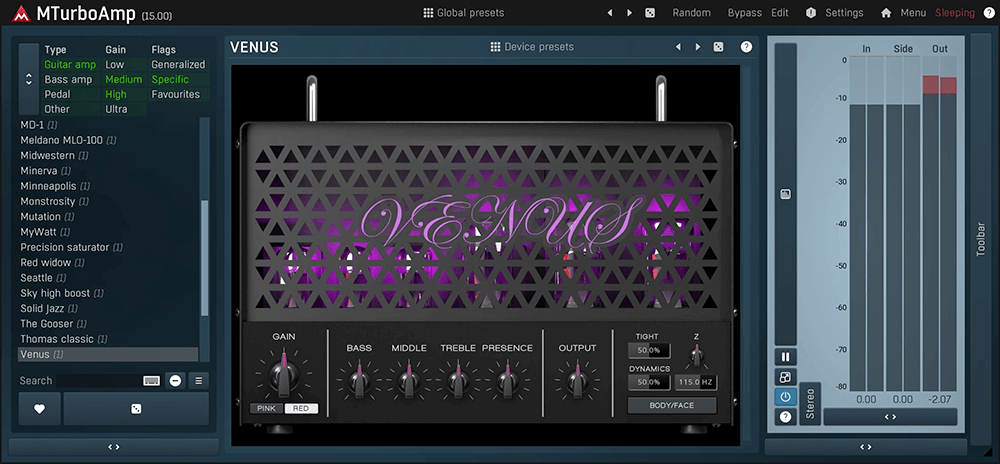The width and height of the screenshot is (1000, 464).
Task: Go to previous global preset arrow
Action: (x=610, y=13)
